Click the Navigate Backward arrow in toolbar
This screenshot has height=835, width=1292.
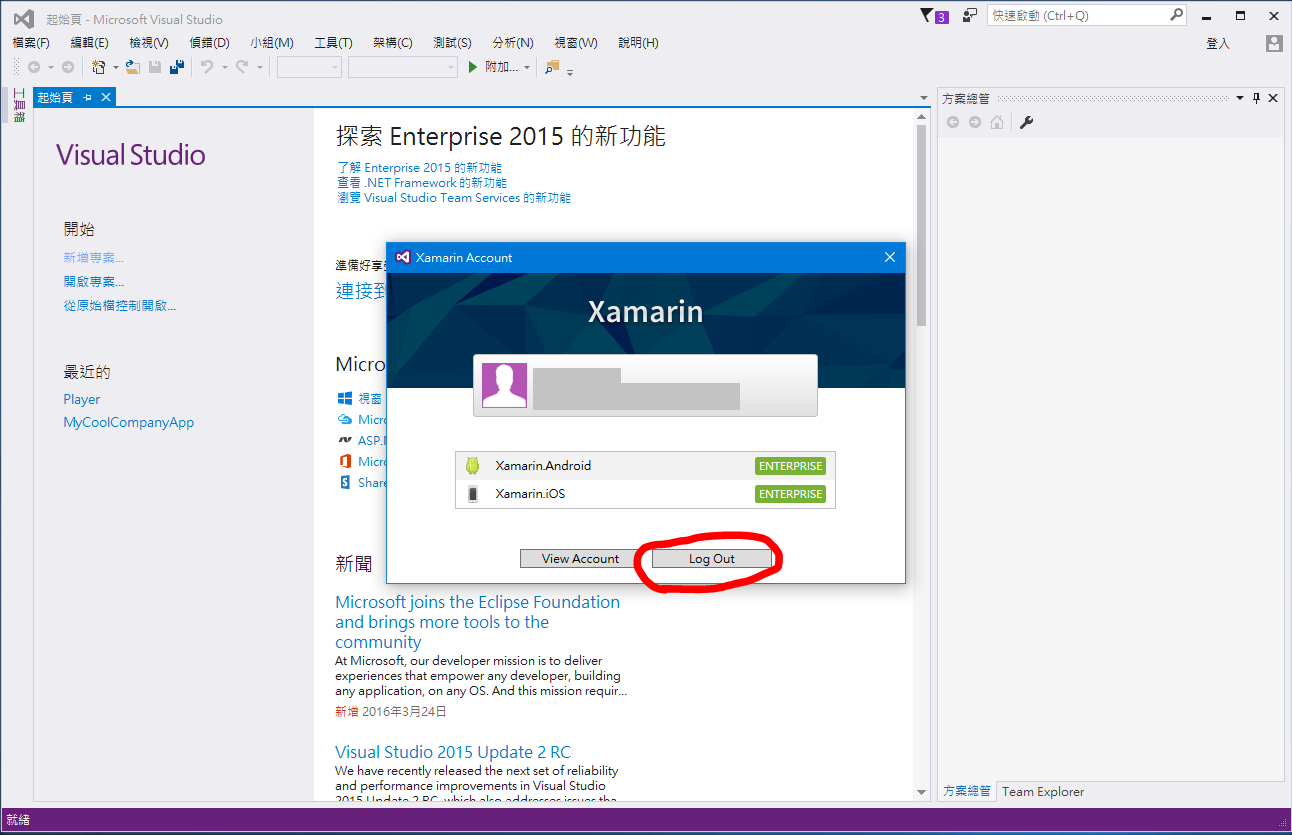point(34,67)
